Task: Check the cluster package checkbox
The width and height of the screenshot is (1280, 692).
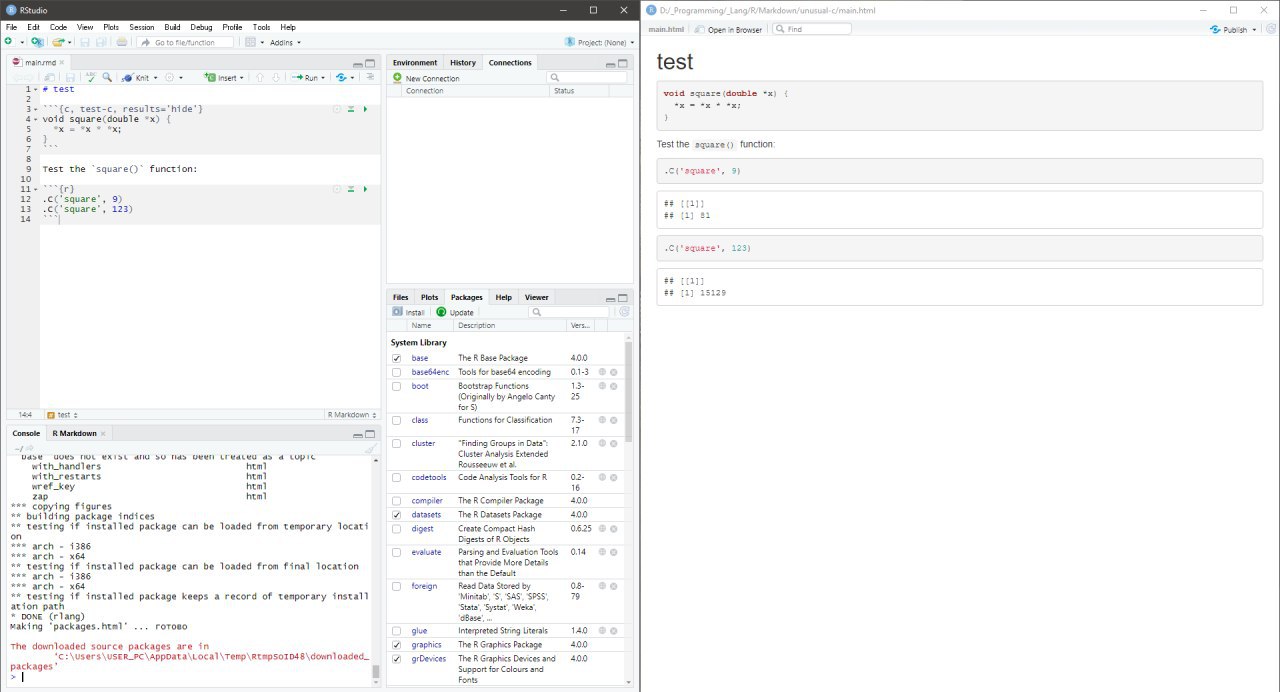Action: pyautogui.click(x=397, y=443)
